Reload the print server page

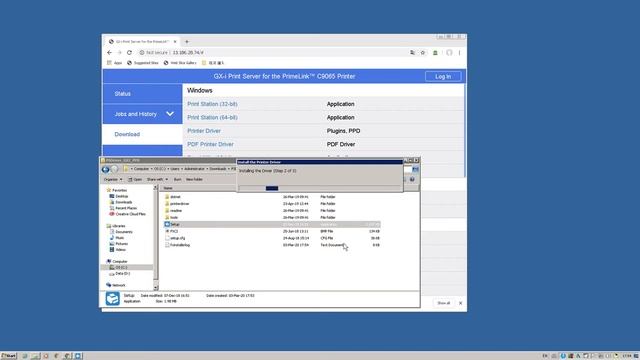click(129, 53)
